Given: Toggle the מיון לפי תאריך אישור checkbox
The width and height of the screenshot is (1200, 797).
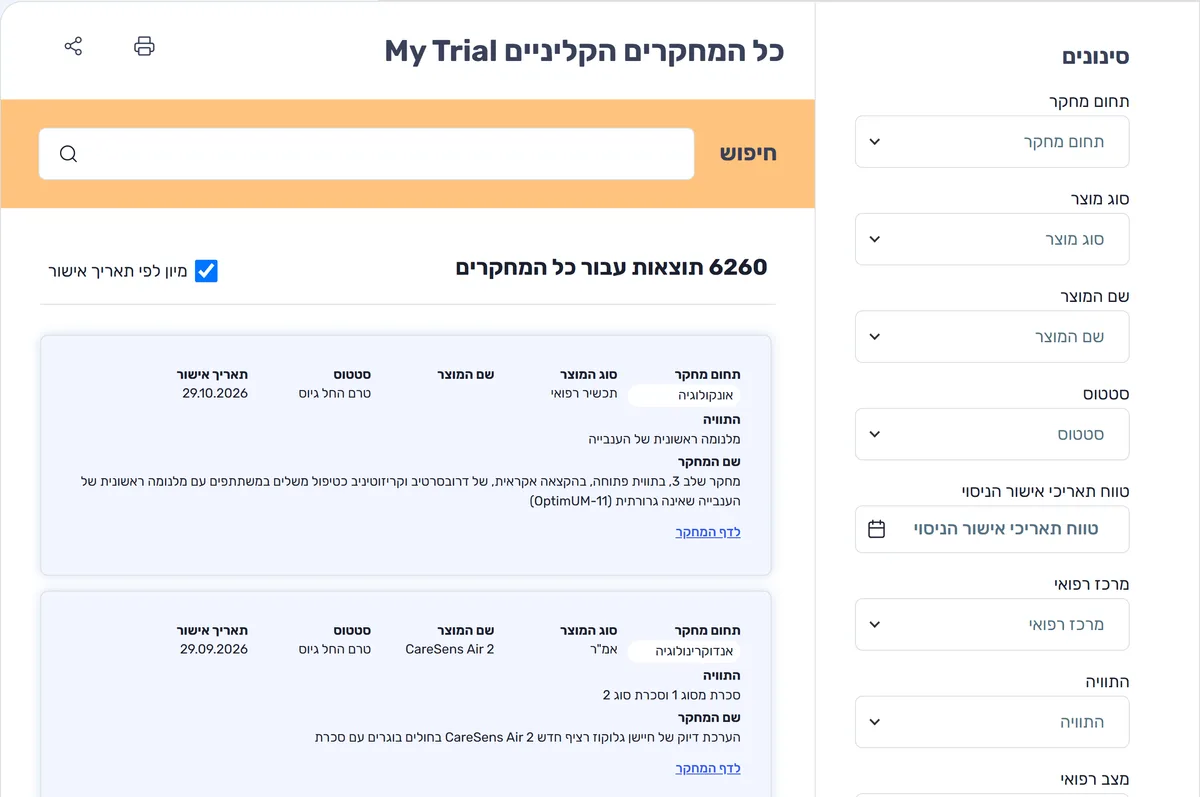Looking at the screenshot, I should (x=206, y=271).
